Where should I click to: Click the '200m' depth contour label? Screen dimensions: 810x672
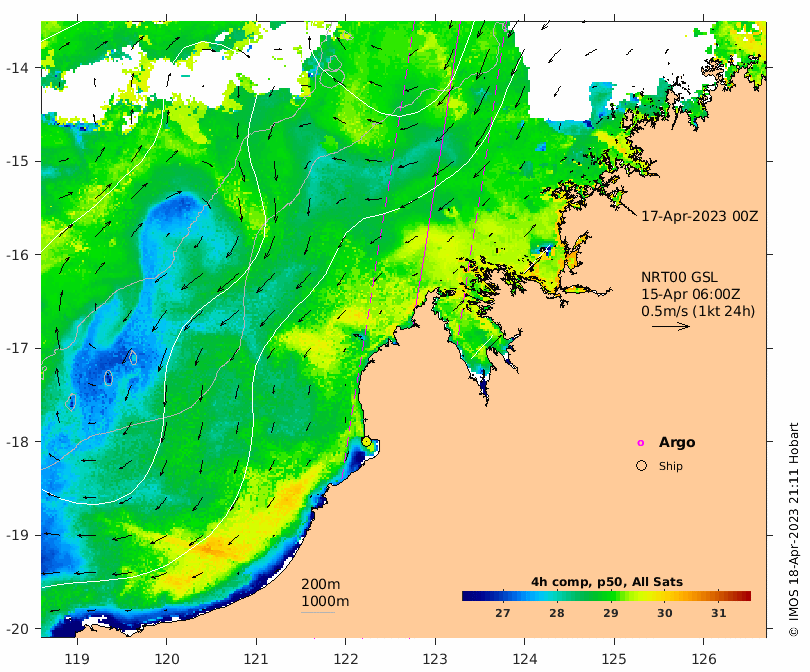[320, 584]
